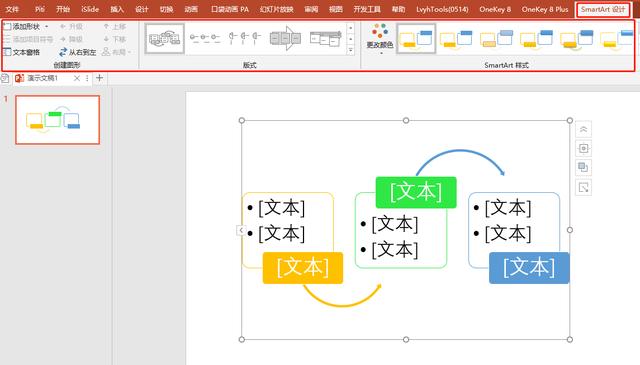
Task: Open the 视图 View tab
Action: pyautogui.click(x=336, y=9)
